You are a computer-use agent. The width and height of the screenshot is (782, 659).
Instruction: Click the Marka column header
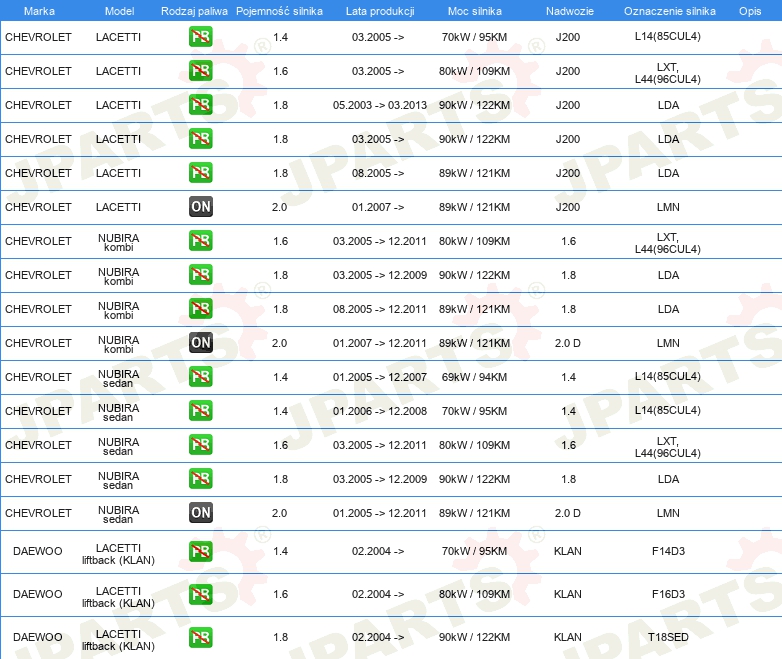point(39,11)
